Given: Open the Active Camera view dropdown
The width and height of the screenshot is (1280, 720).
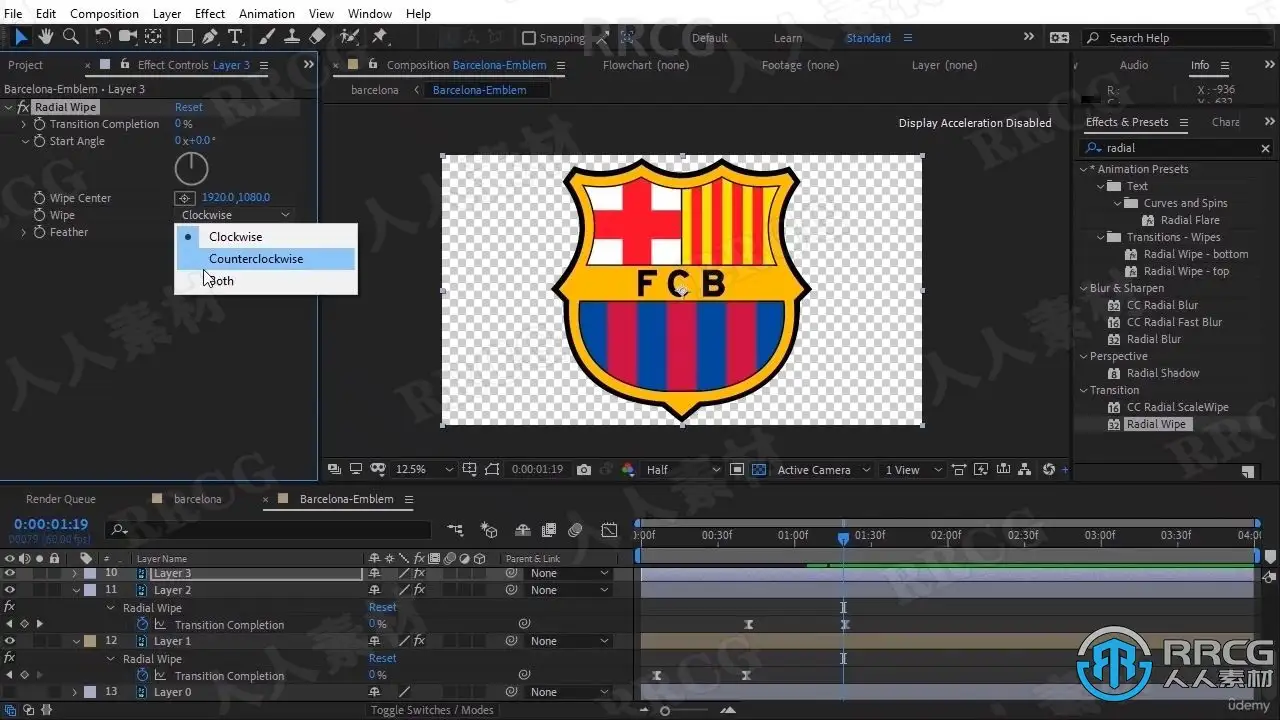Looking at the screenshot, I should coord(823,469).
